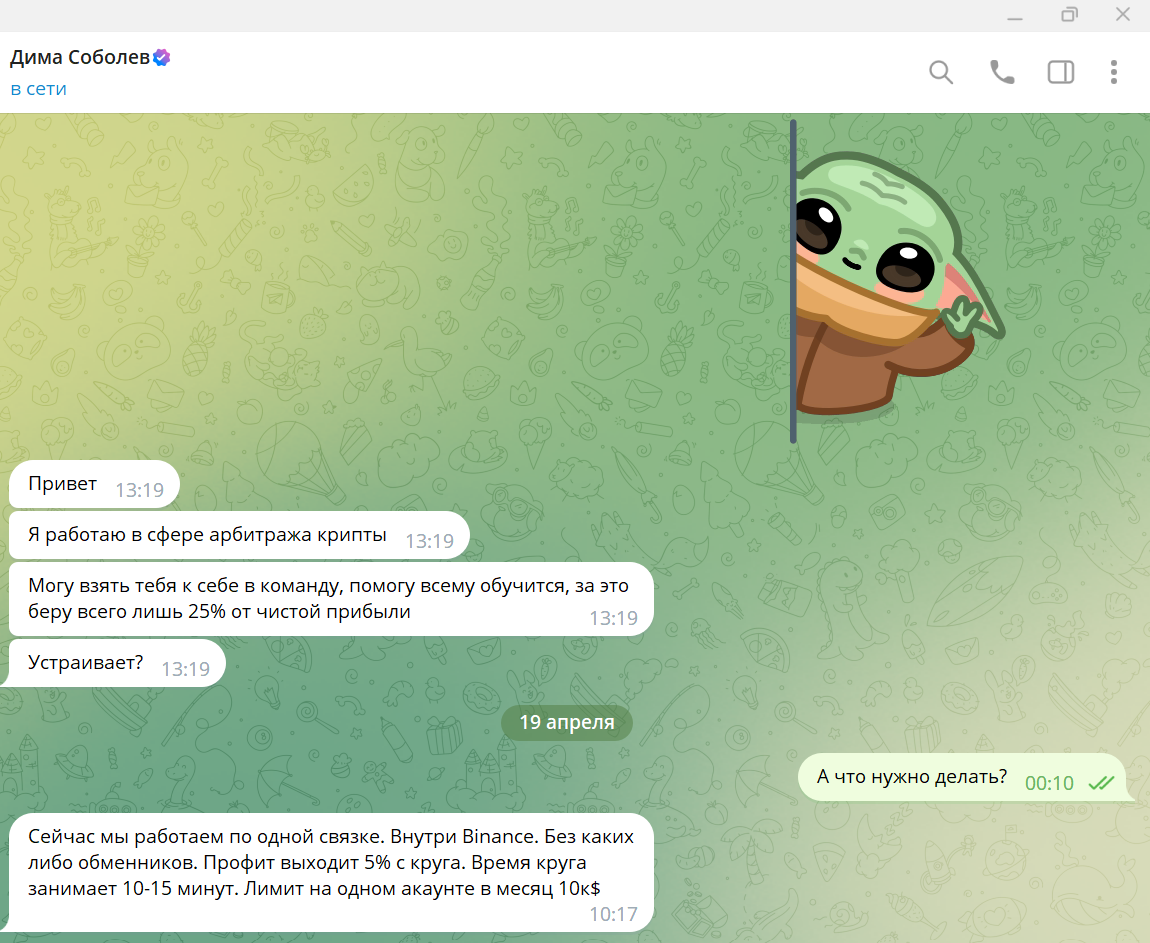This screenshot has width=1150, height=943.
Task: Click the 10:17 timestamp on last message
Action: (x=614, y=914)
